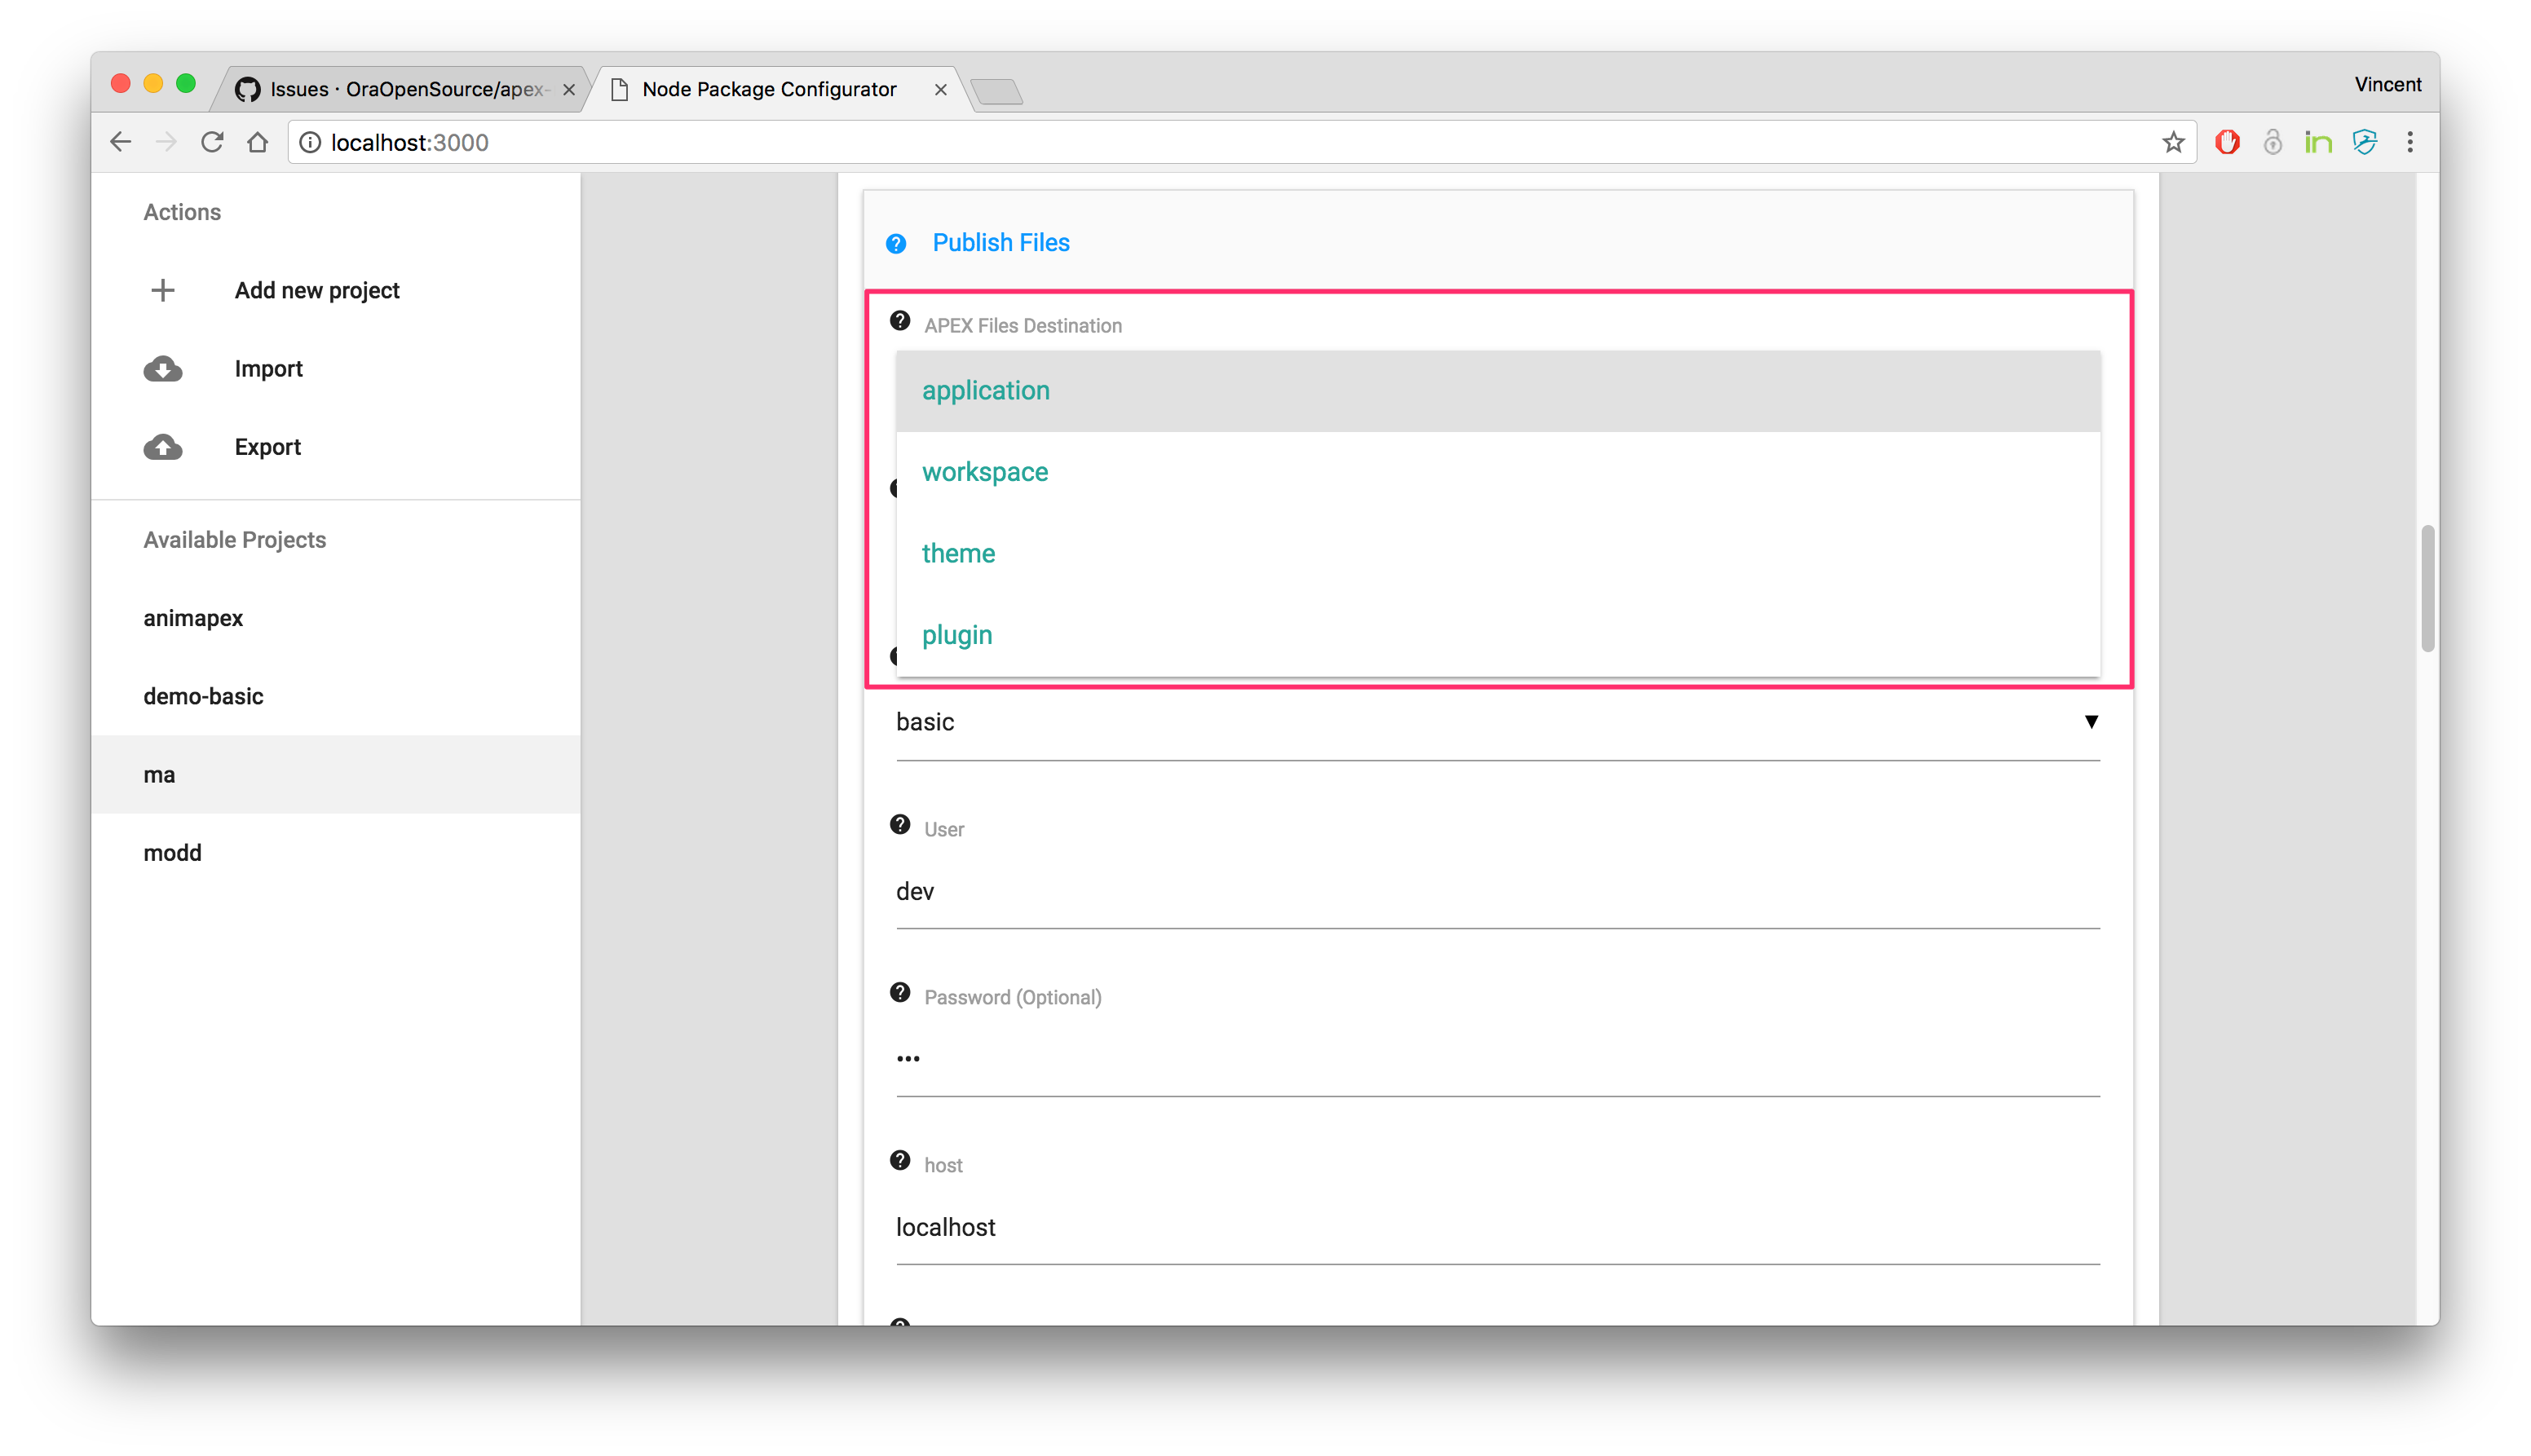Click the help icon next to Publish Files

pyautogui.click(x=896, y=243)
